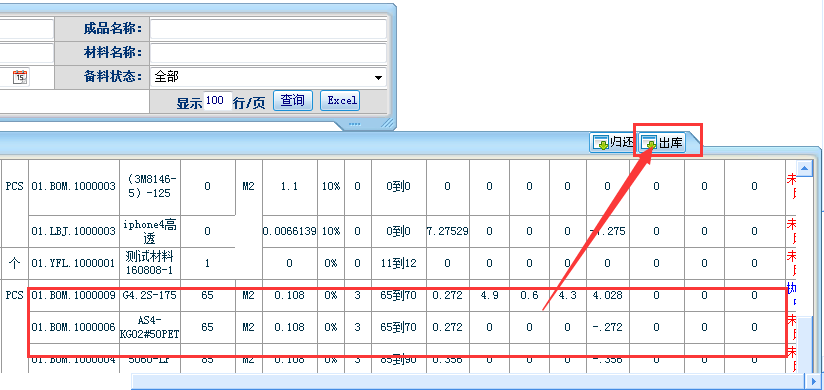Click the 备料状态 dropdown arrow
This screenshot has height=390, width=824.
pos(378,78)
